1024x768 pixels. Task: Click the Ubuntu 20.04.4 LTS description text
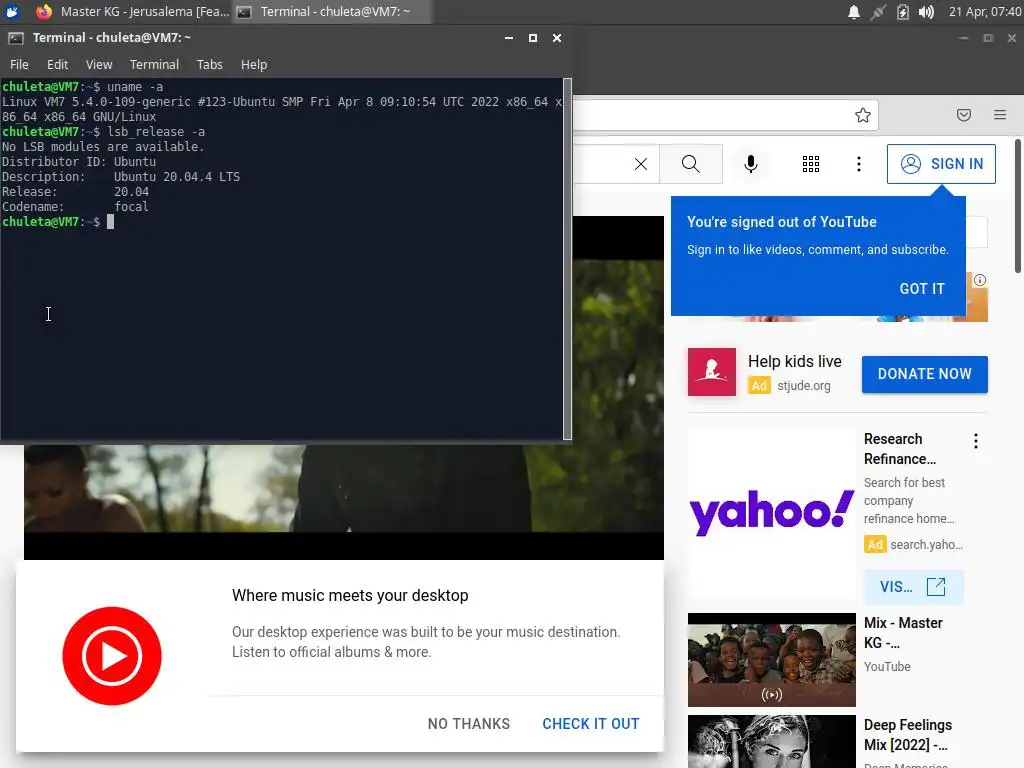[176, 176]
